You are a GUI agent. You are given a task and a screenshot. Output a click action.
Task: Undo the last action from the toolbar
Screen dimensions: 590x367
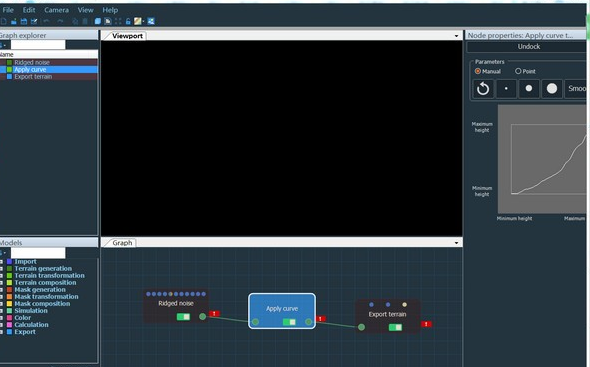point(46,21)
